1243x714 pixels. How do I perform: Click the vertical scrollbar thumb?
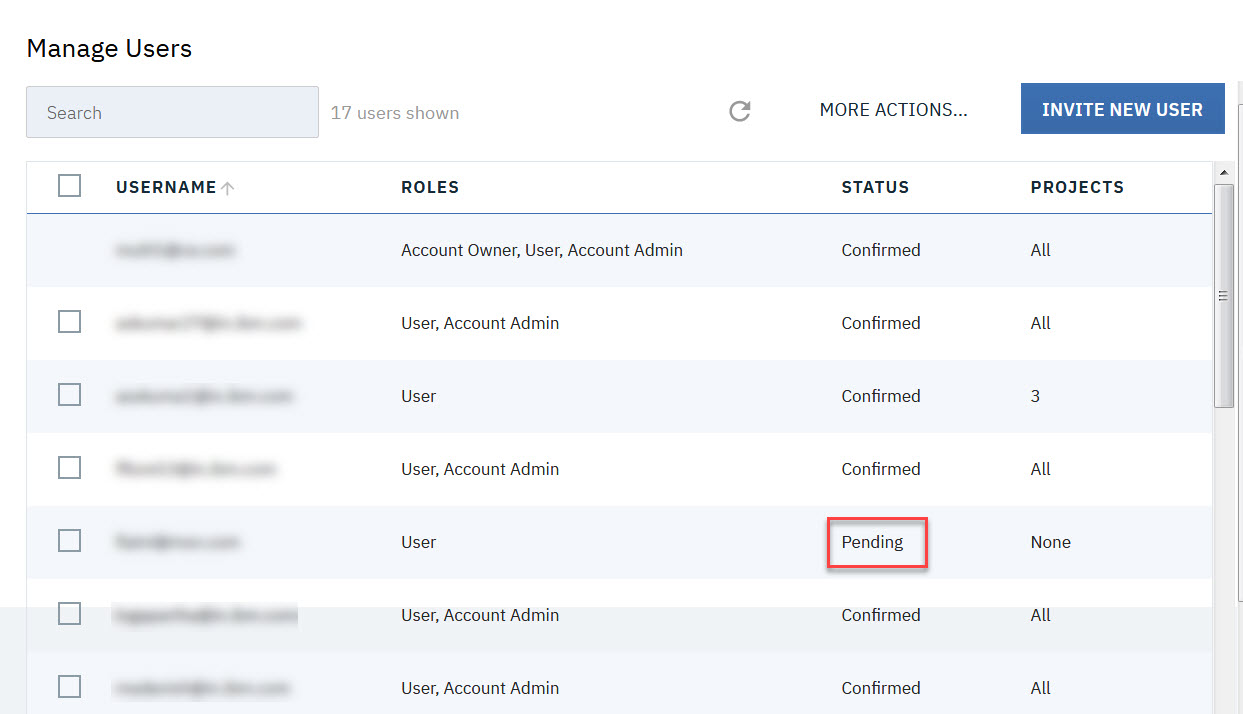[x=1224, y=295]
